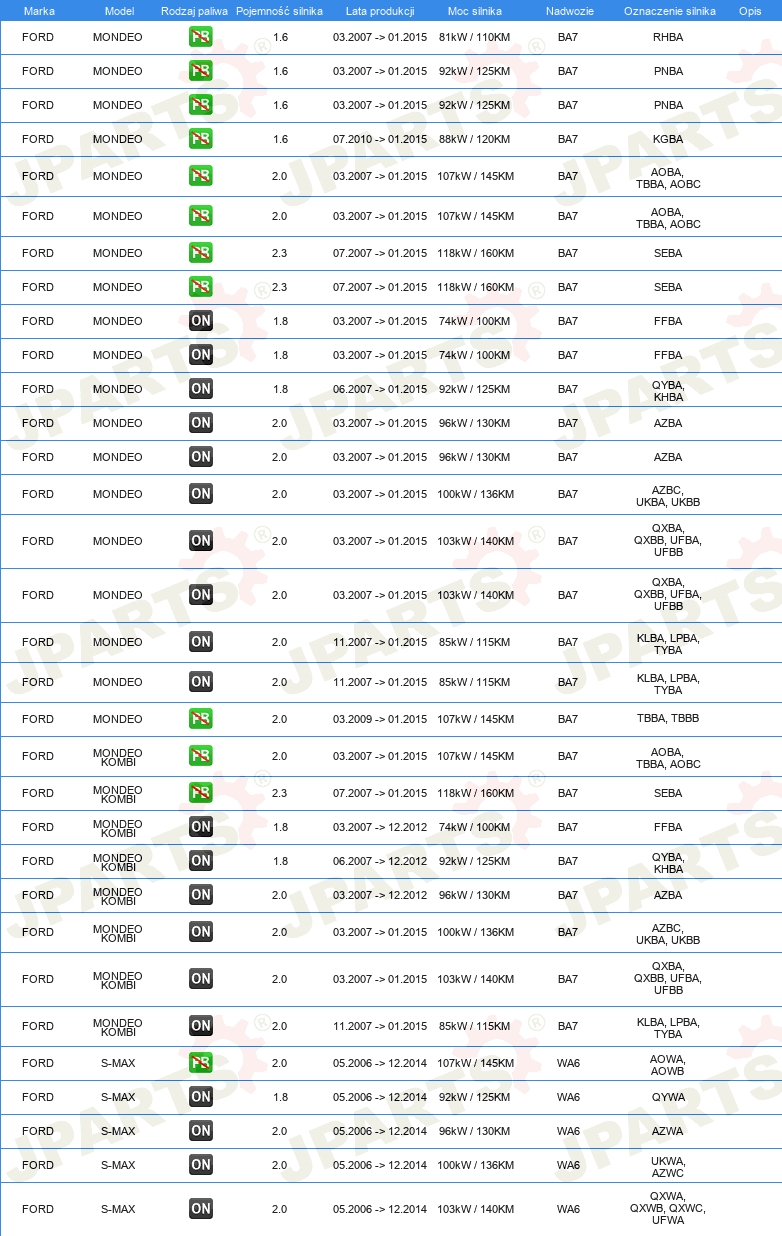
Task: Click the Moc silnika column header
Action: [x=475, y=10]
